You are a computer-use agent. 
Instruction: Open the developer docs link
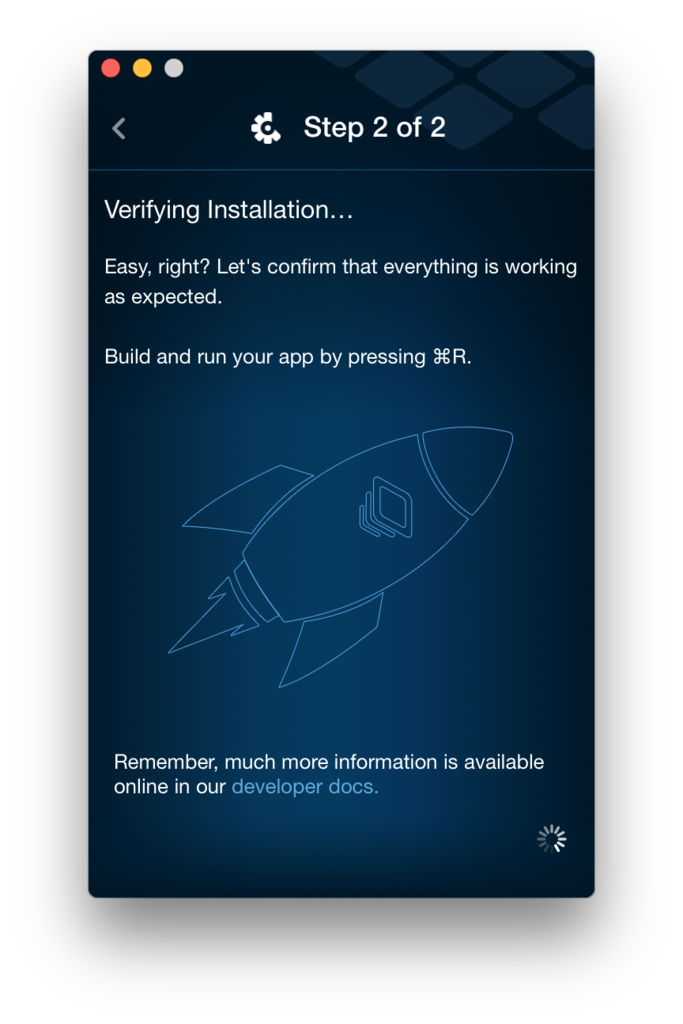305,786
